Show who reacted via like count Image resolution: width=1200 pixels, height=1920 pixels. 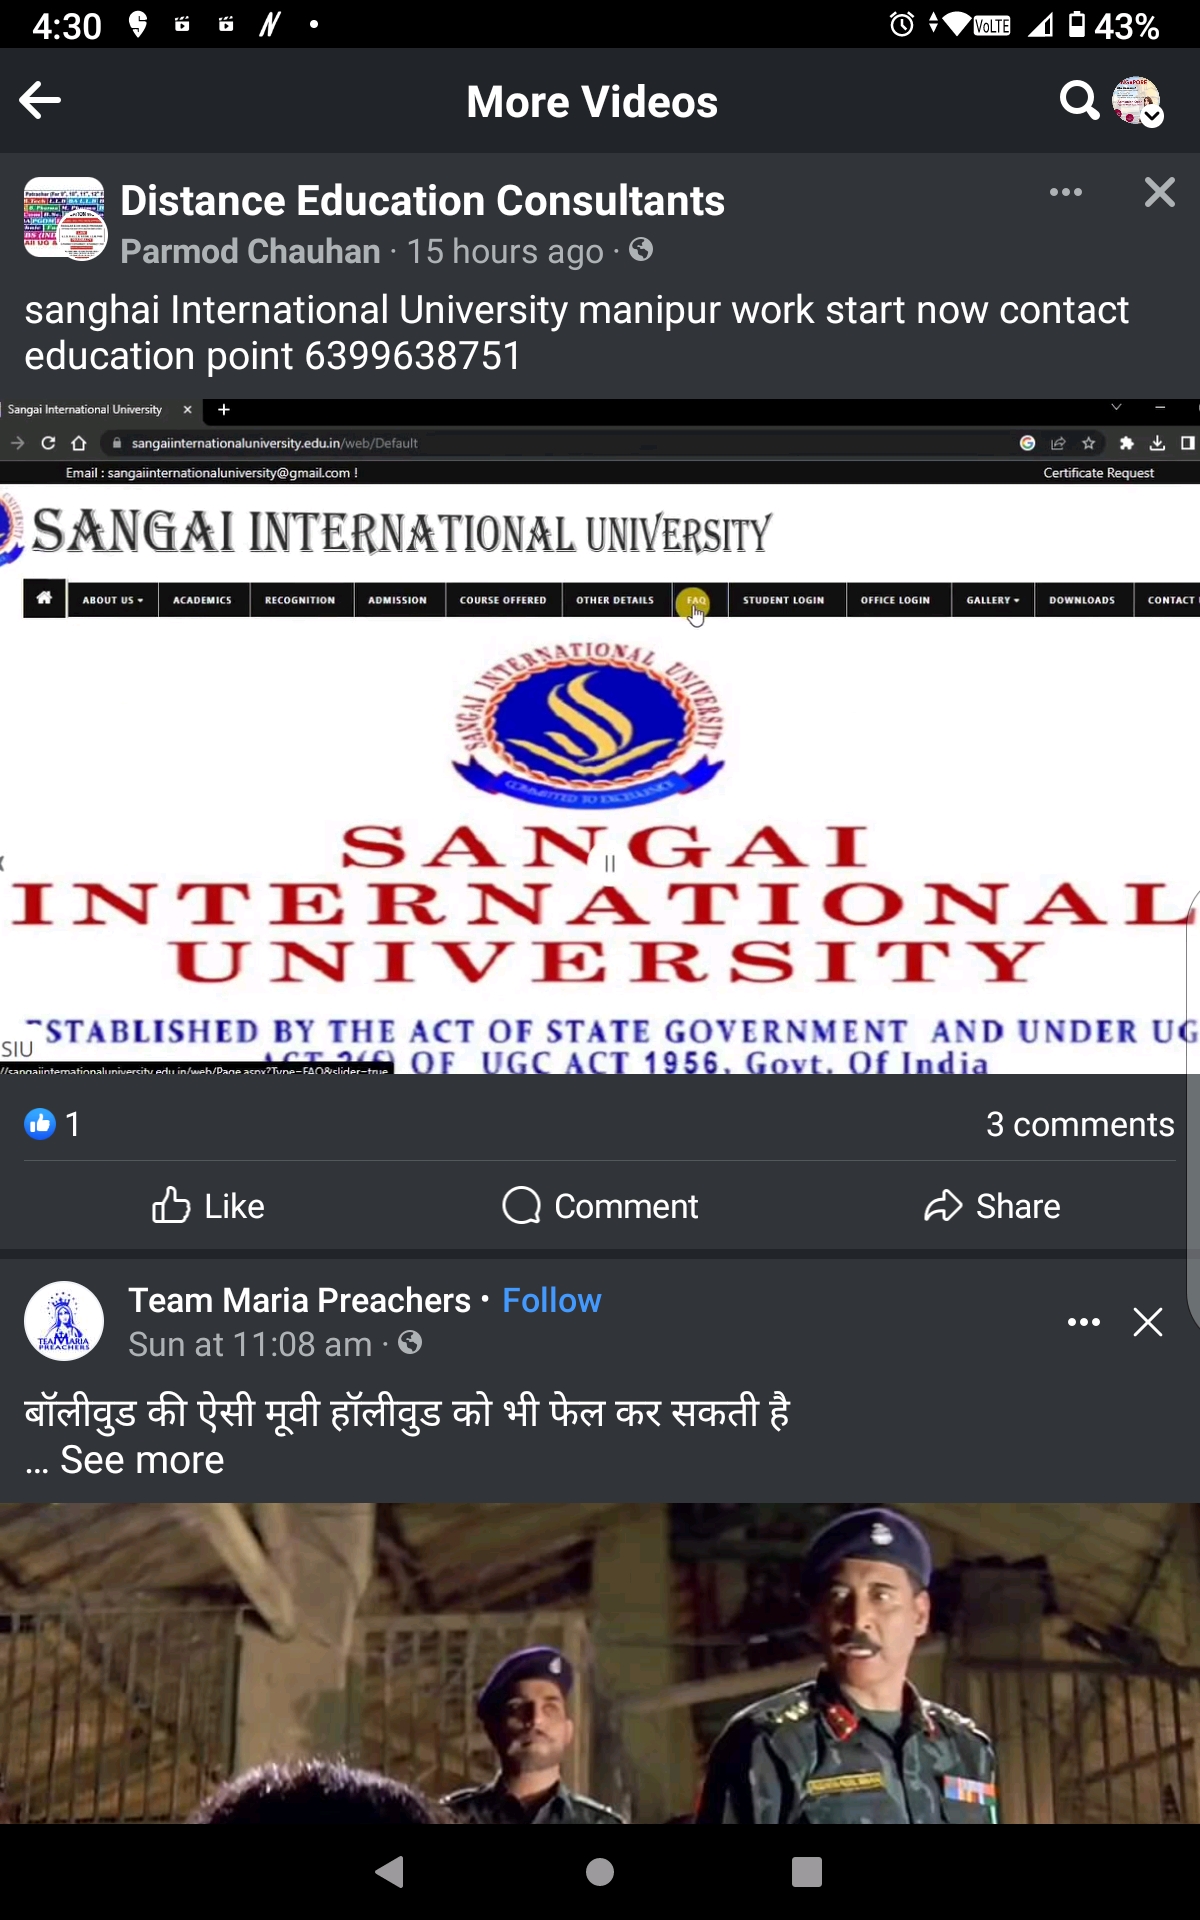(x=52, y=1124)
